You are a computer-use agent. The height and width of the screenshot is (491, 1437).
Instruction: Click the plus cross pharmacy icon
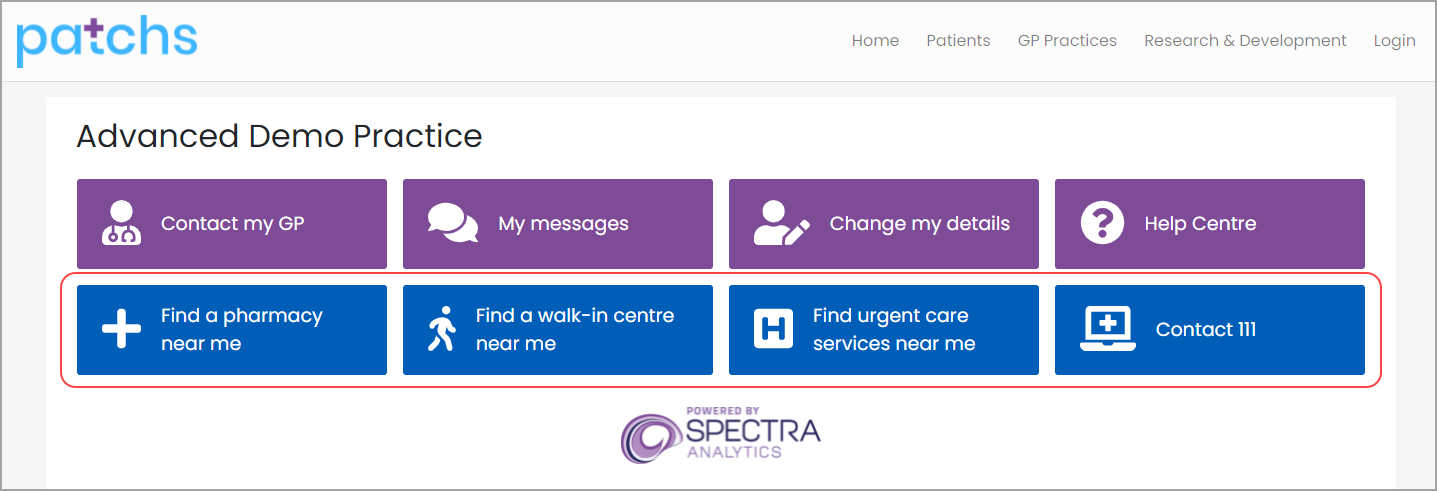click(x=122, y=329)
